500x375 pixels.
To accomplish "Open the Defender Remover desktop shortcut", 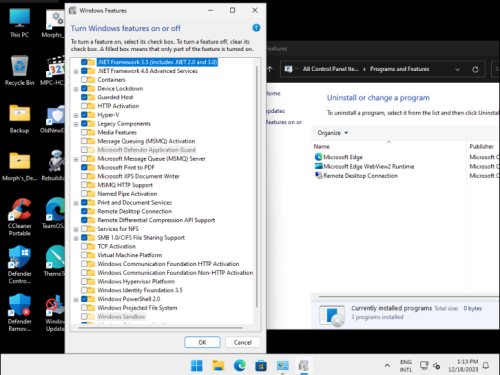I will click(19, 313).
